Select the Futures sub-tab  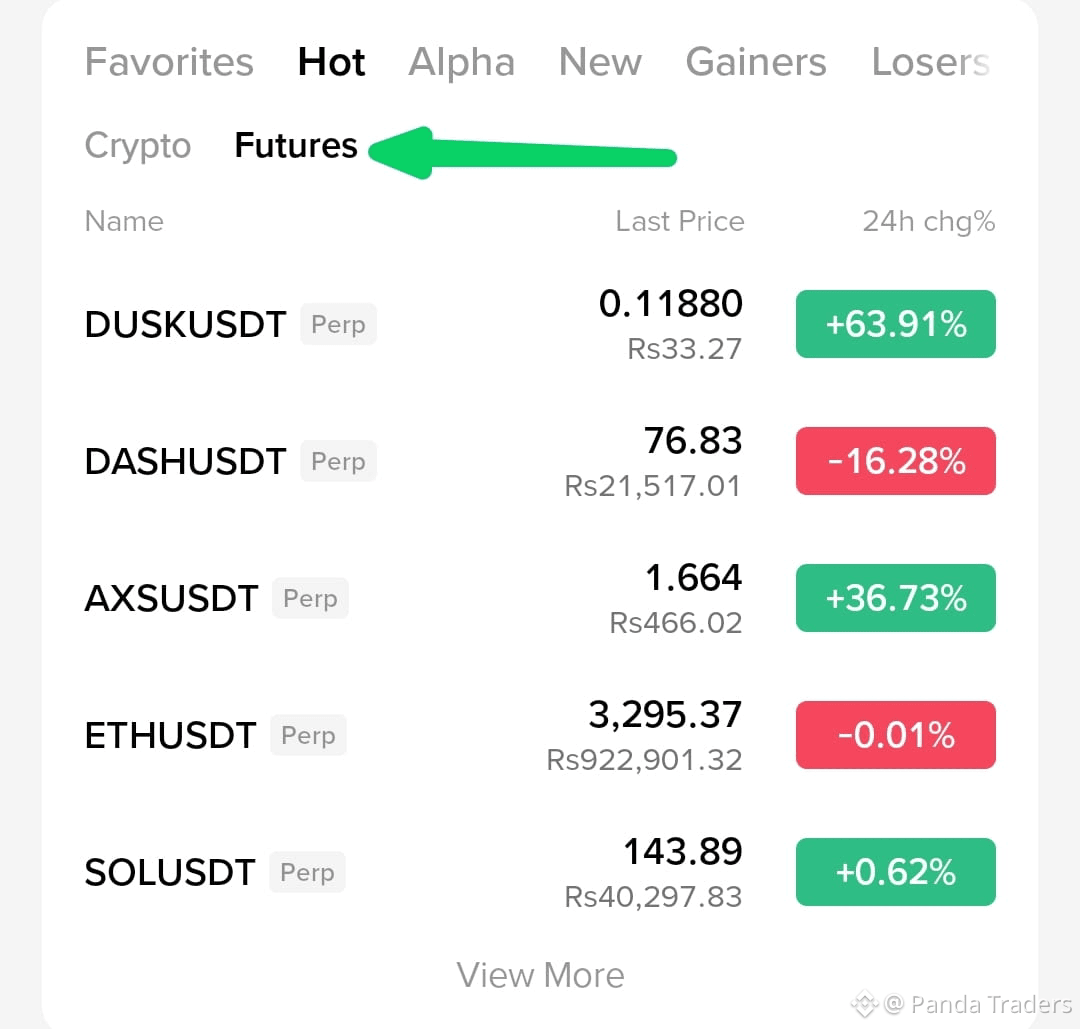pyautogui.click(x=296, y=145)
